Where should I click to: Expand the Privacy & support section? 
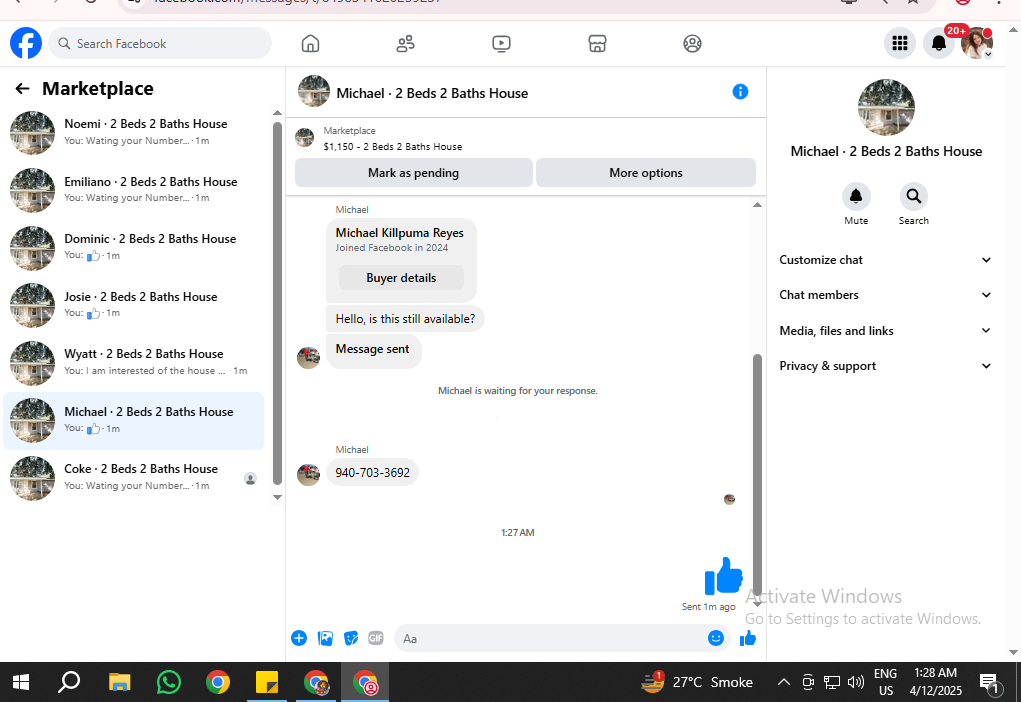click(886, 366)
